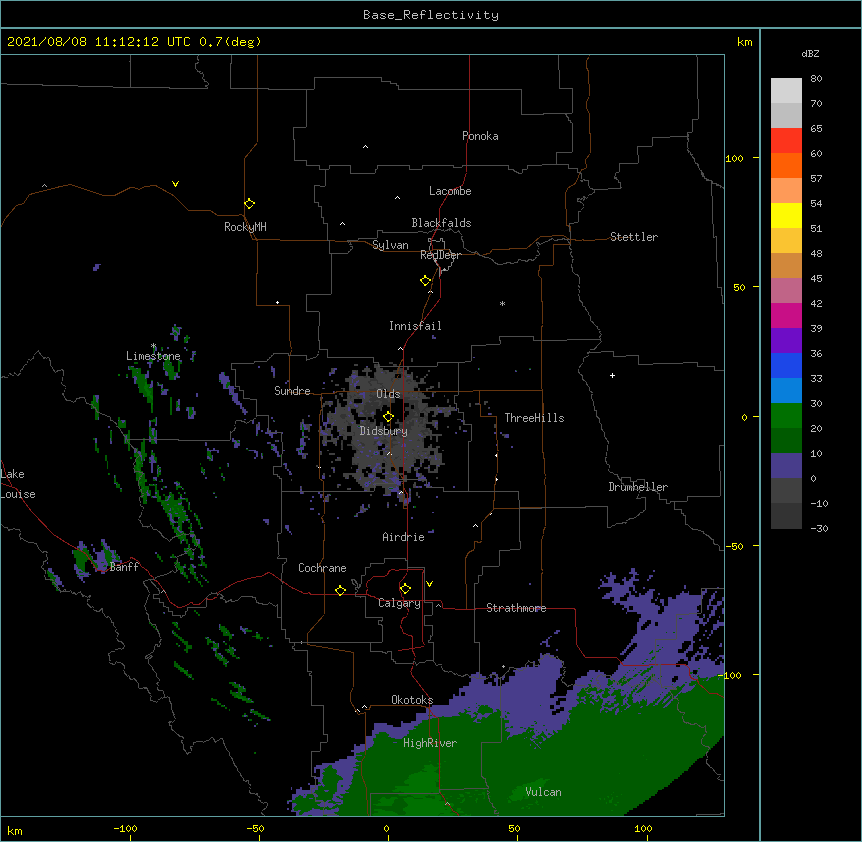The image size is (862, 842).
Task: Click the Stettler label
Action: 634,237
